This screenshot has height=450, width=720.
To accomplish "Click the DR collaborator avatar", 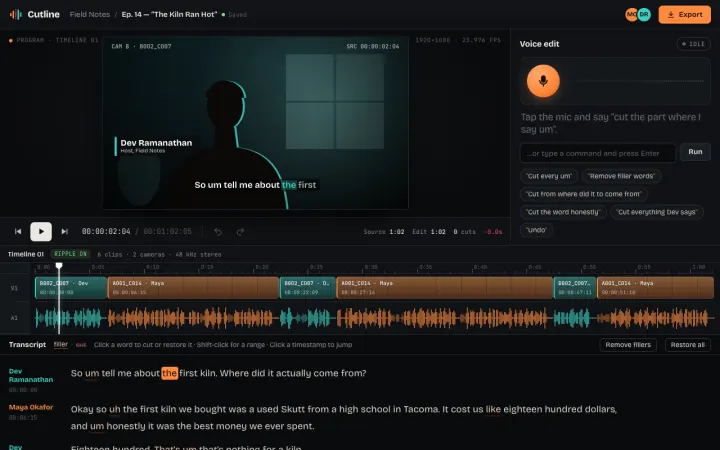I will coord(644,15).
